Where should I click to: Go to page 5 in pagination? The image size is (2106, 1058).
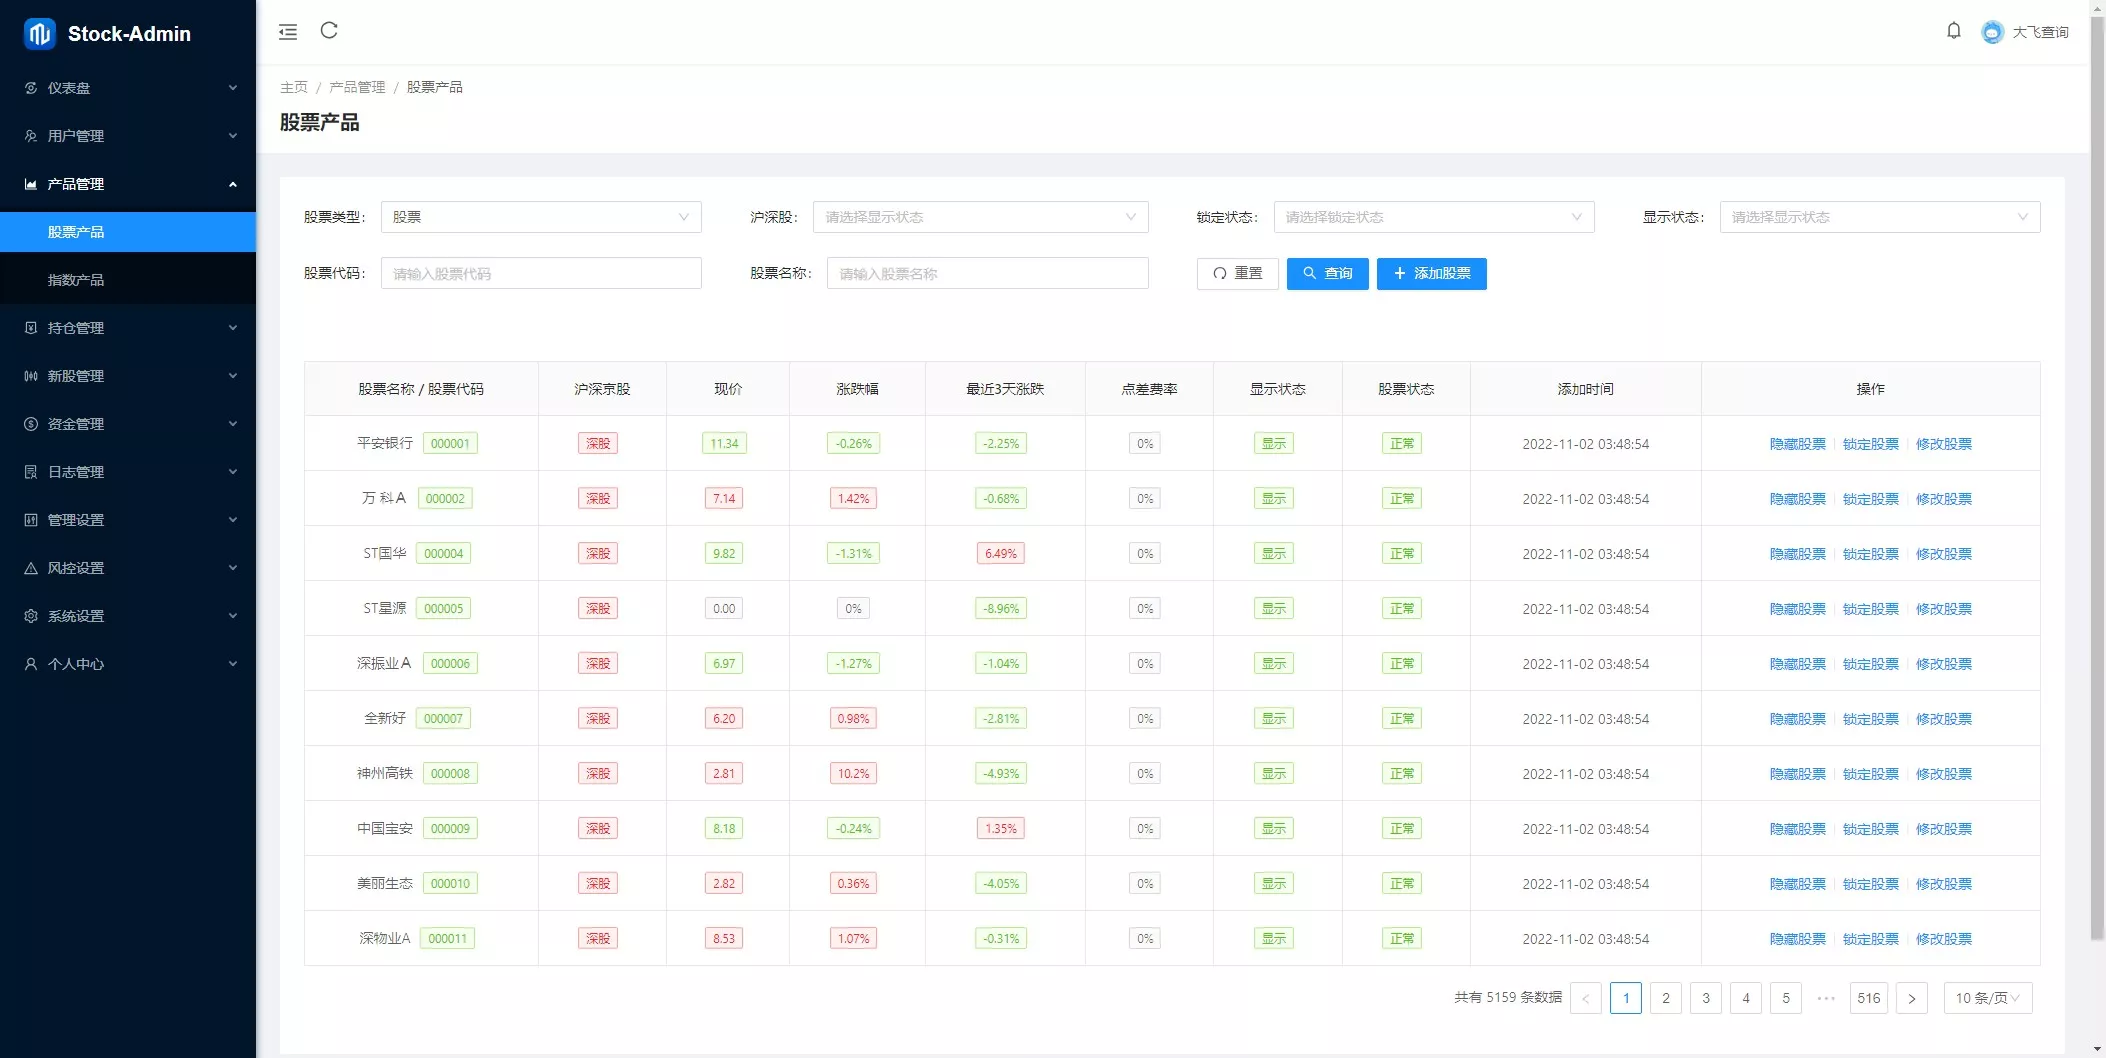coord(1785,997)
